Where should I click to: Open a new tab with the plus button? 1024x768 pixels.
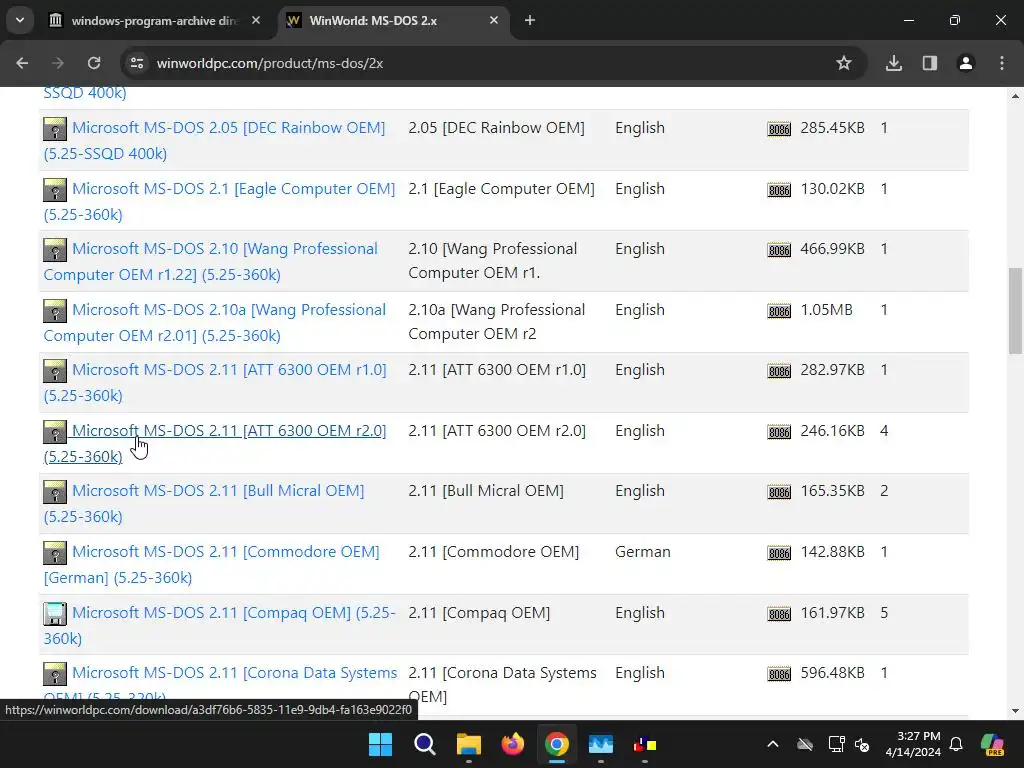530,20
